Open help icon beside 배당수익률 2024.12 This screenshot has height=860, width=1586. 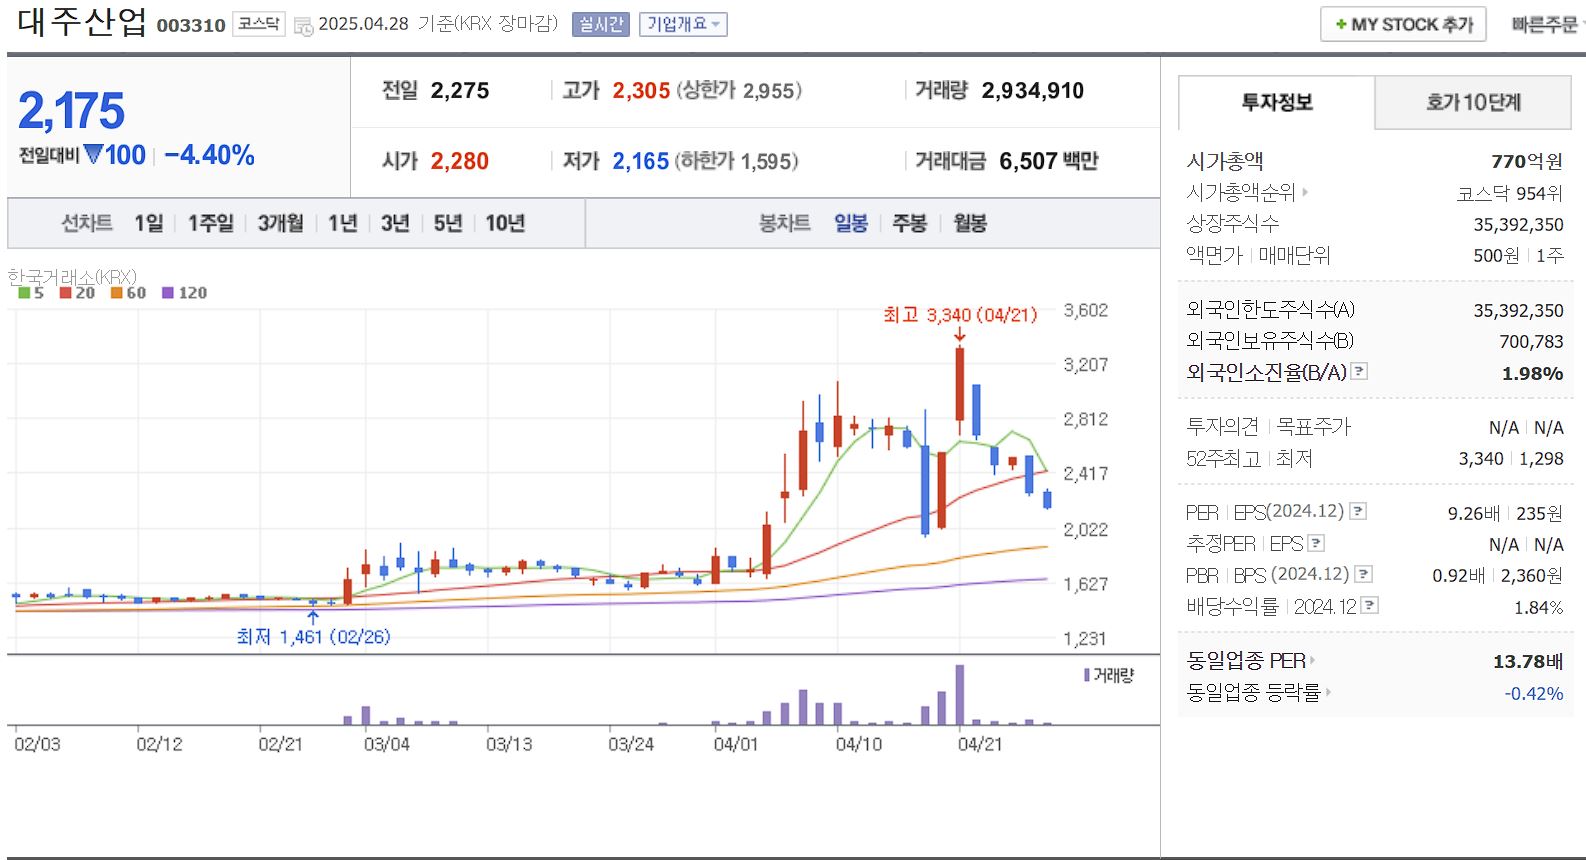tap(1370, 605)
